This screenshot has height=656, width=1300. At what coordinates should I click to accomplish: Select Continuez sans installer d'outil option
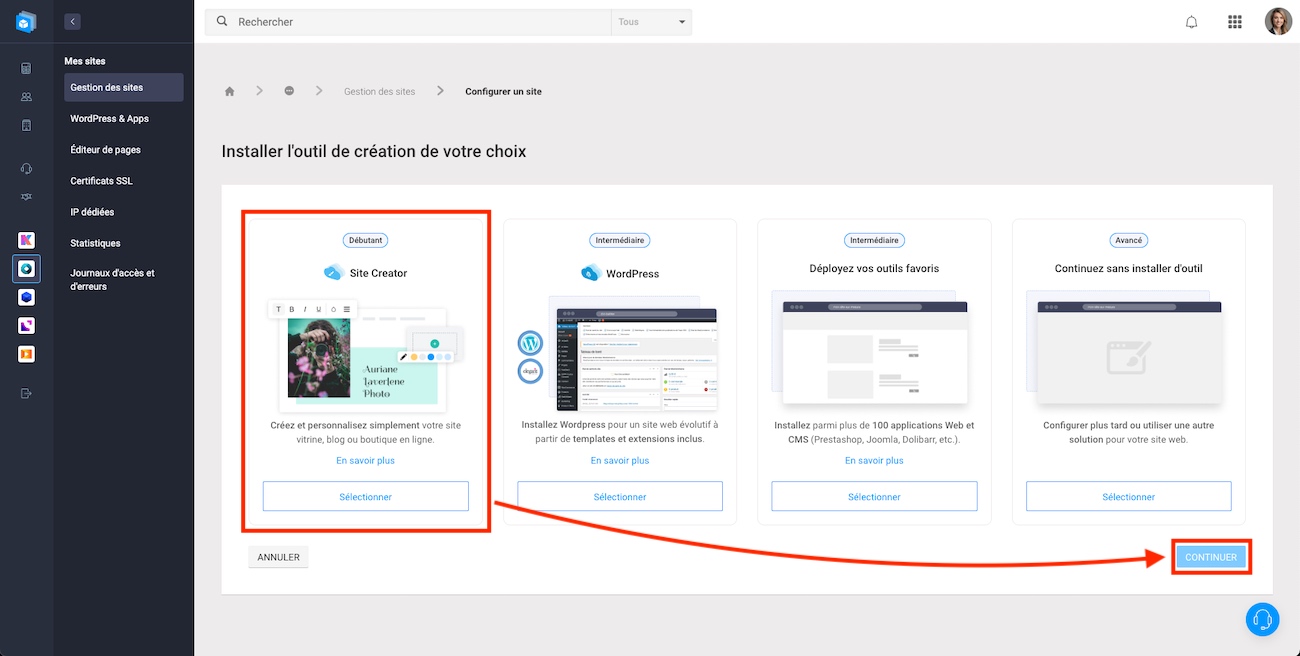pos(1128,497)
